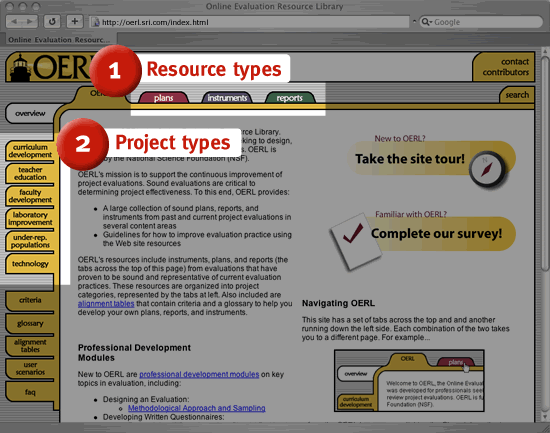The image size is (550, 433).
Task: Open the search tab
Action: tap(517, 95)
